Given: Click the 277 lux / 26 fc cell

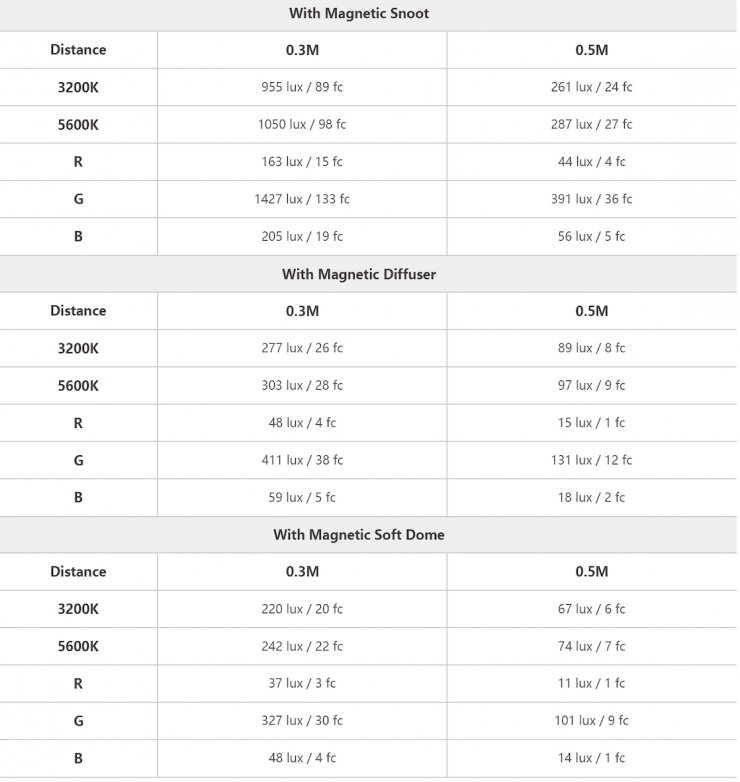Looking at the screenshot, I should coord(302,348).
